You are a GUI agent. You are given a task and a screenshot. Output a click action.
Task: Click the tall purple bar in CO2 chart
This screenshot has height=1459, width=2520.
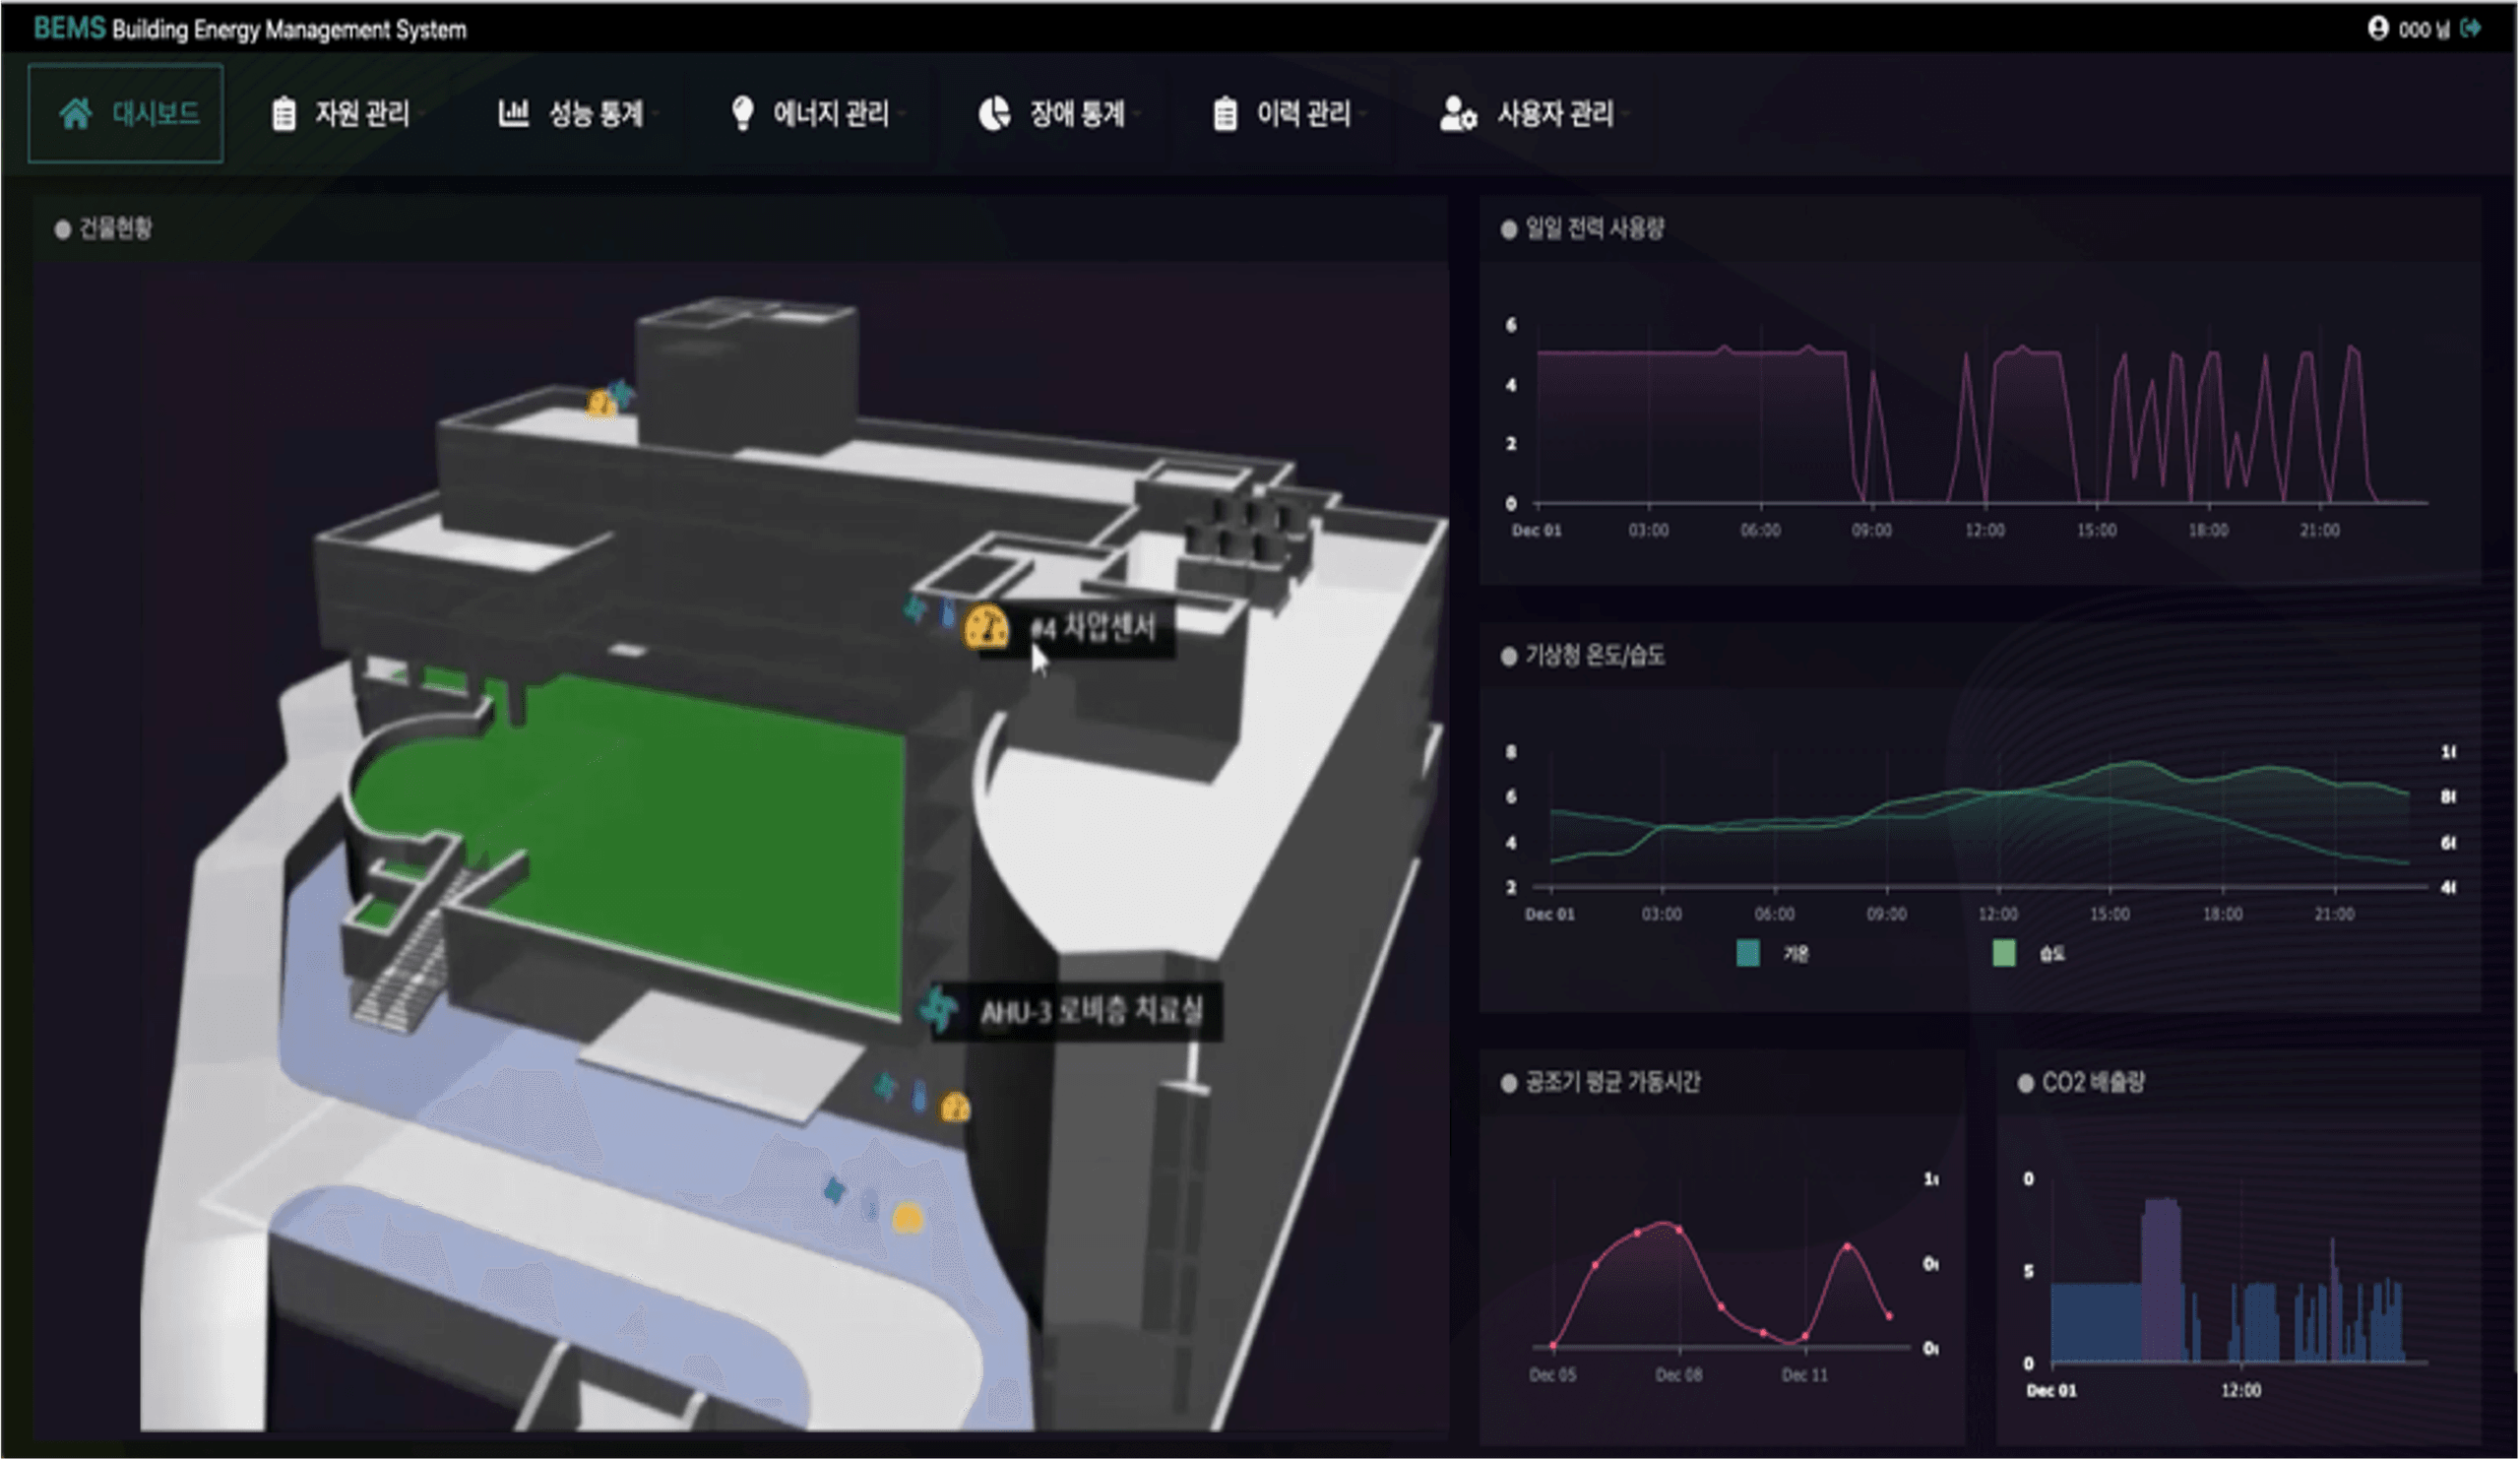[2163, 1280]
